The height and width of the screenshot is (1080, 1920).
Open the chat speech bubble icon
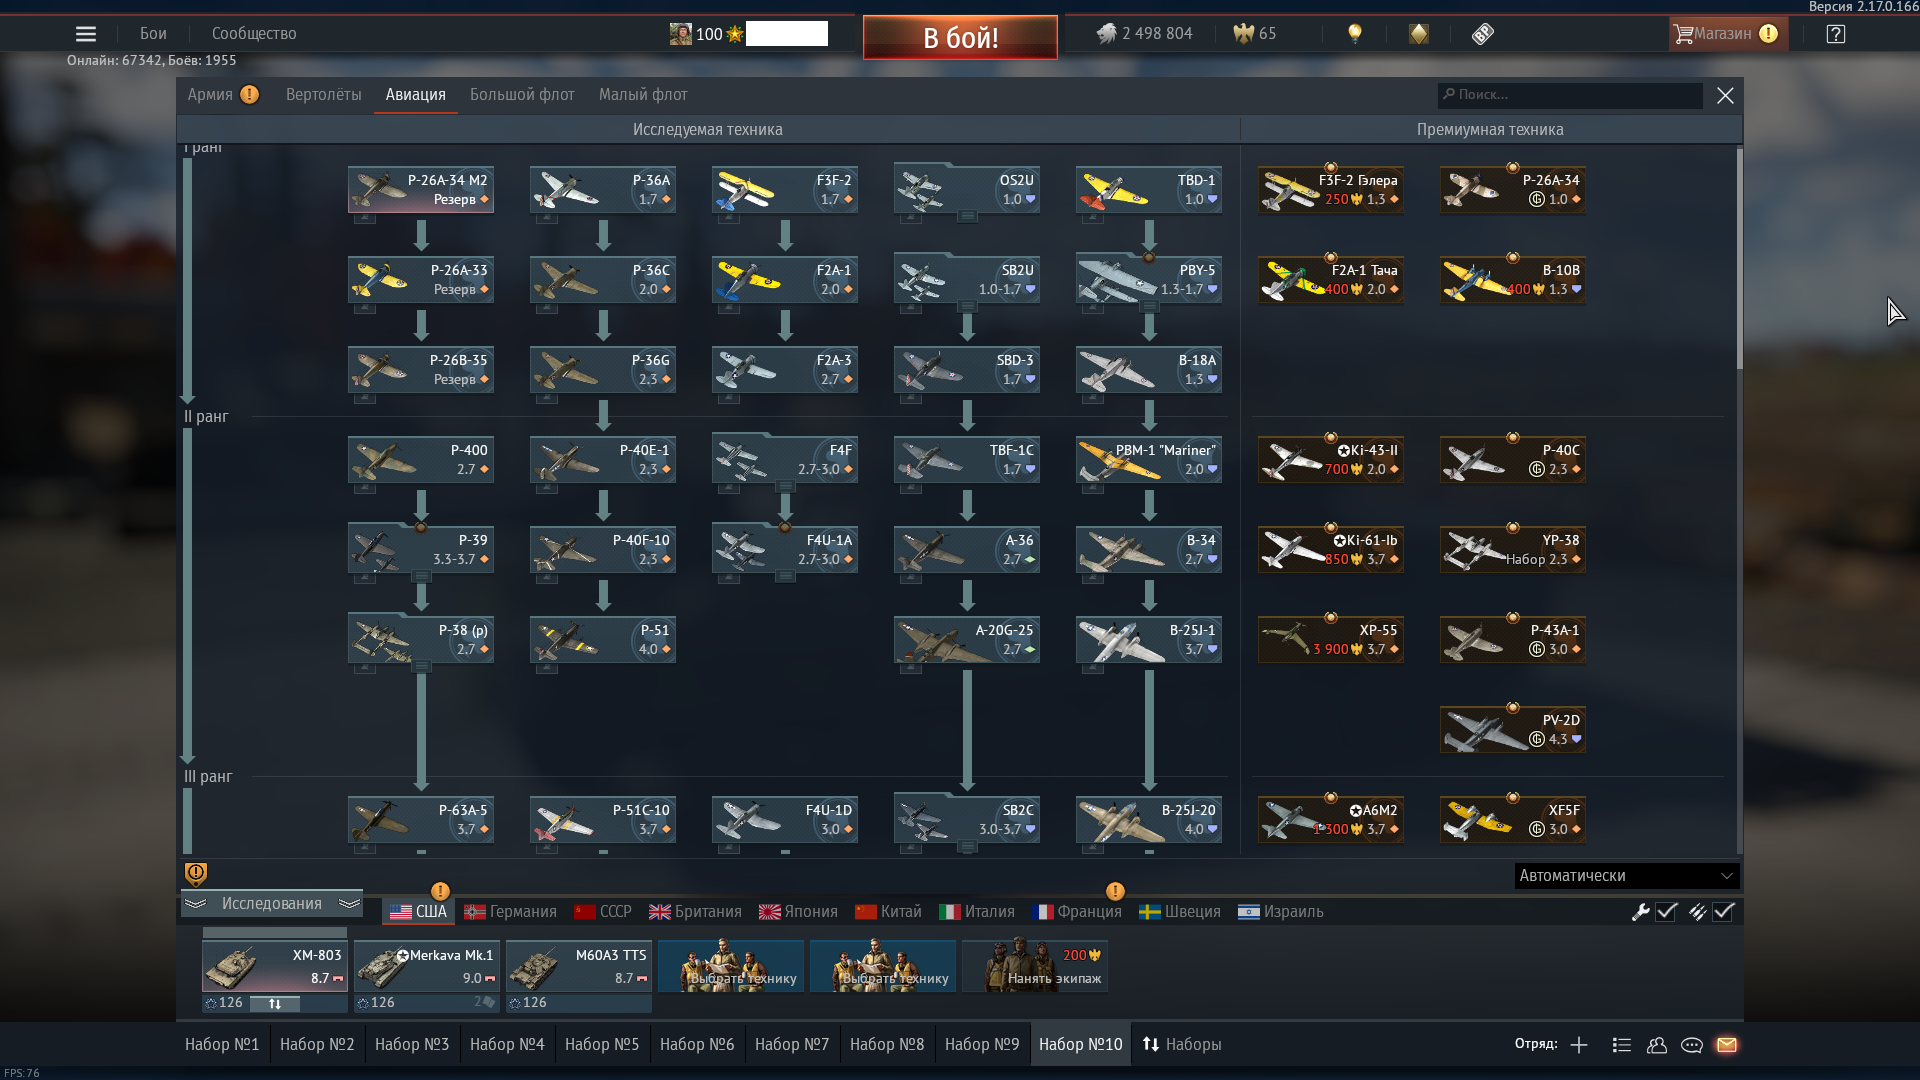pos(1692,1045)
